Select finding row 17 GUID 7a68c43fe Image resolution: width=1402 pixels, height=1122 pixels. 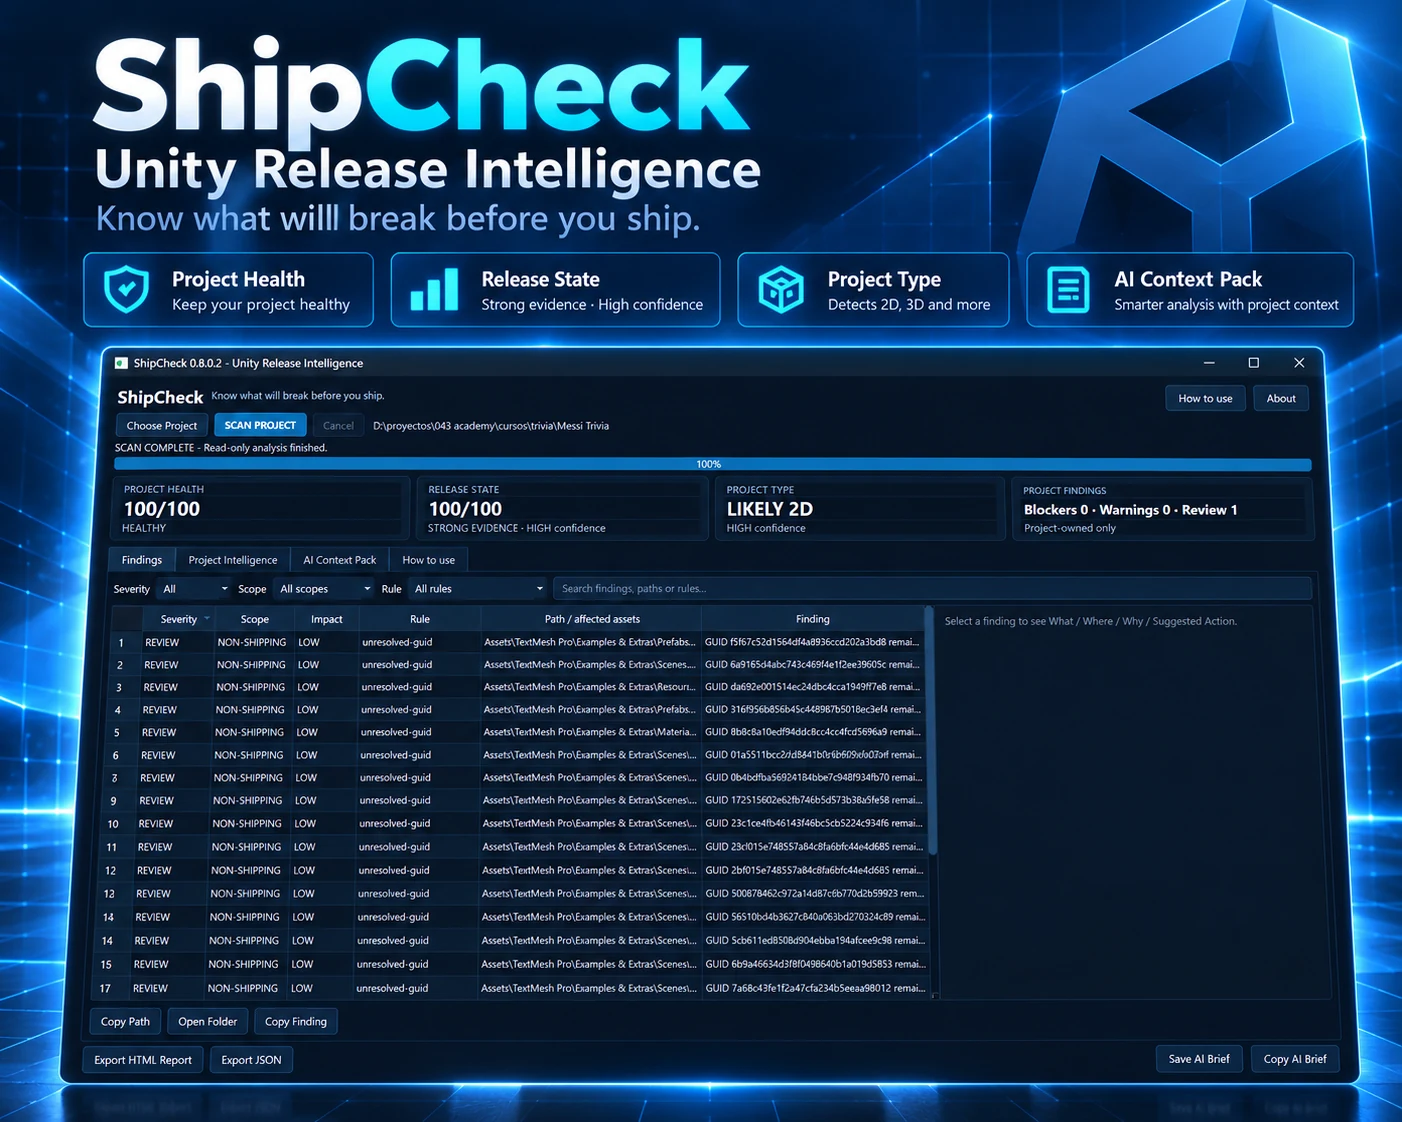pos(511,988)
